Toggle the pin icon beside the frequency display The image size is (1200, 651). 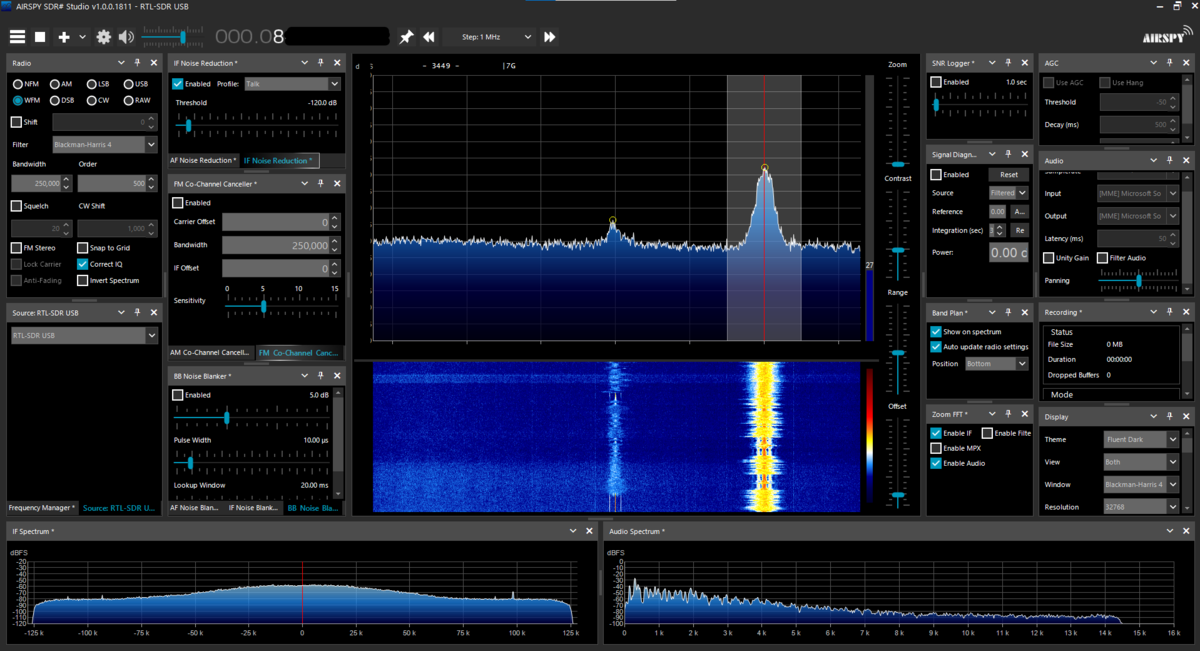click(406, 37)
